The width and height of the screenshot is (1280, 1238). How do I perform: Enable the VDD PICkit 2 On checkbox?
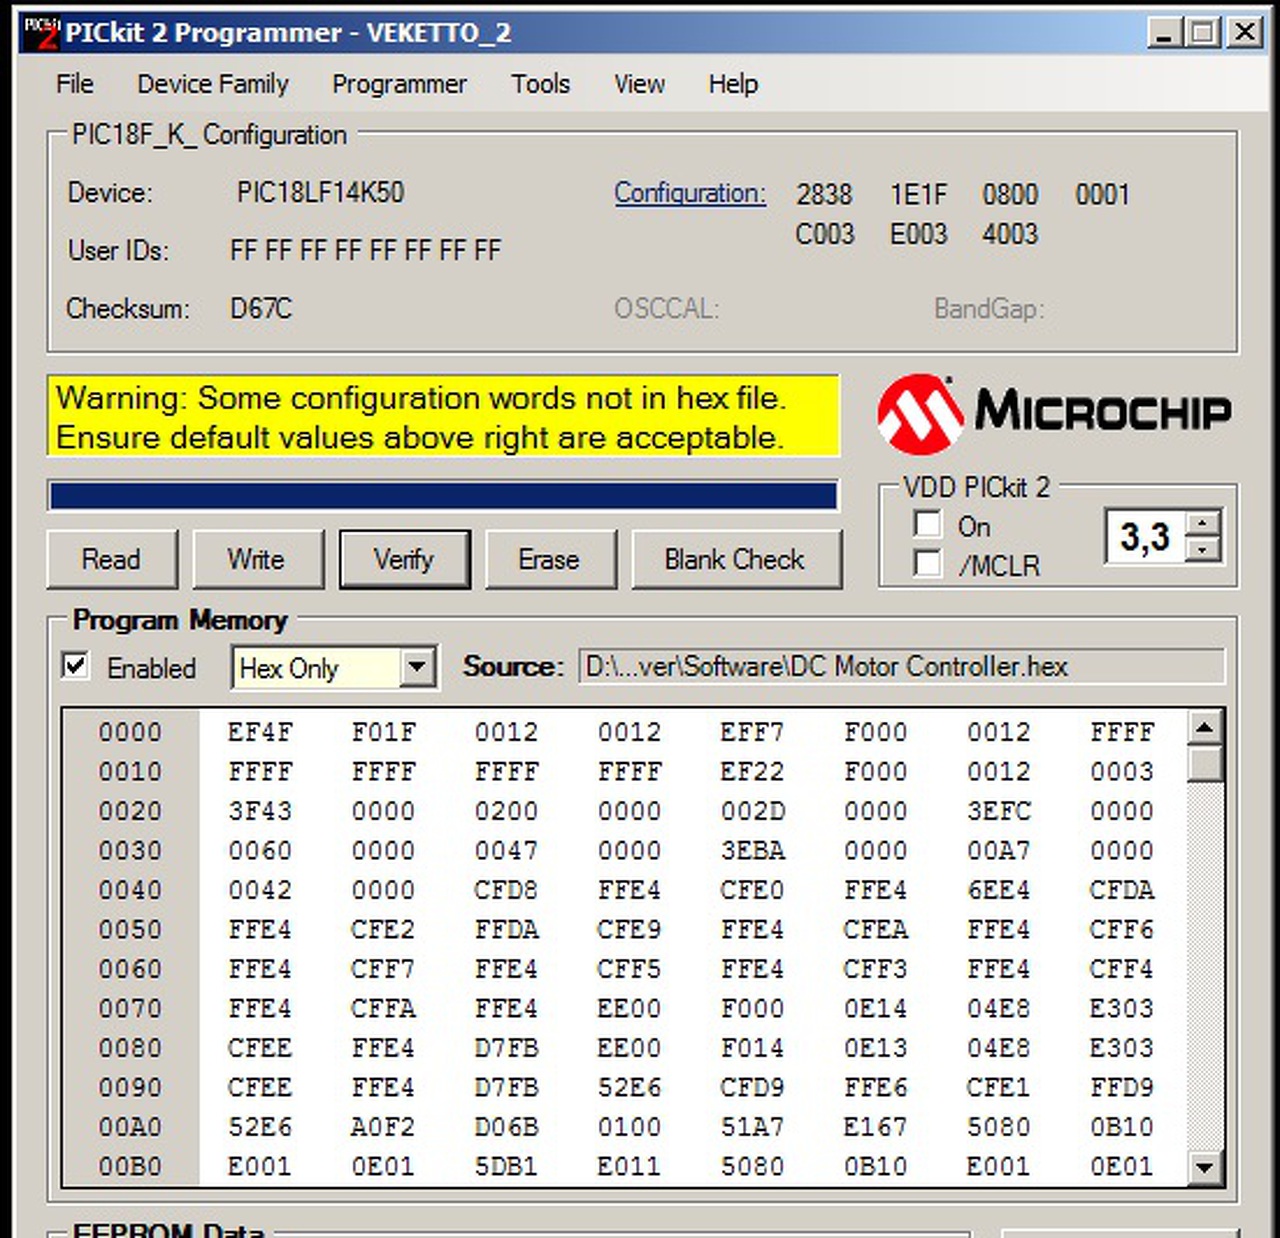pos(928,524)
